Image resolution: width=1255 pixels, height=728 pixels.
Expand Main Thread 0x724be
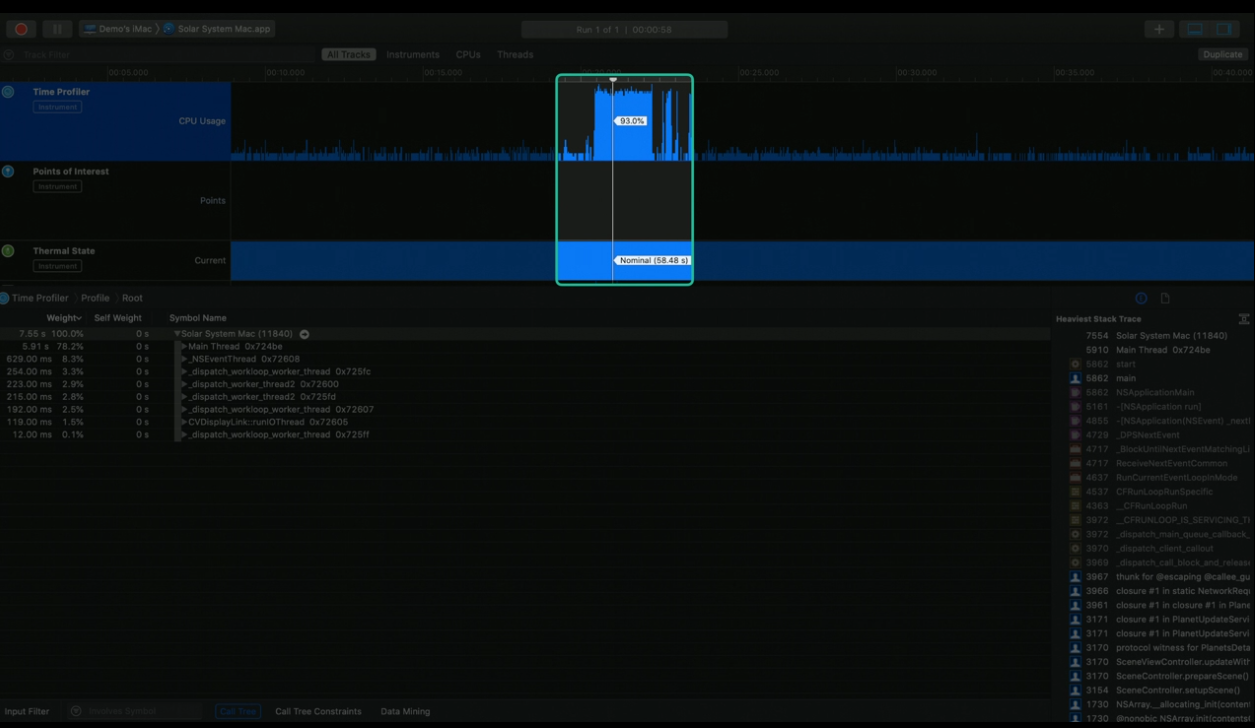184,347
